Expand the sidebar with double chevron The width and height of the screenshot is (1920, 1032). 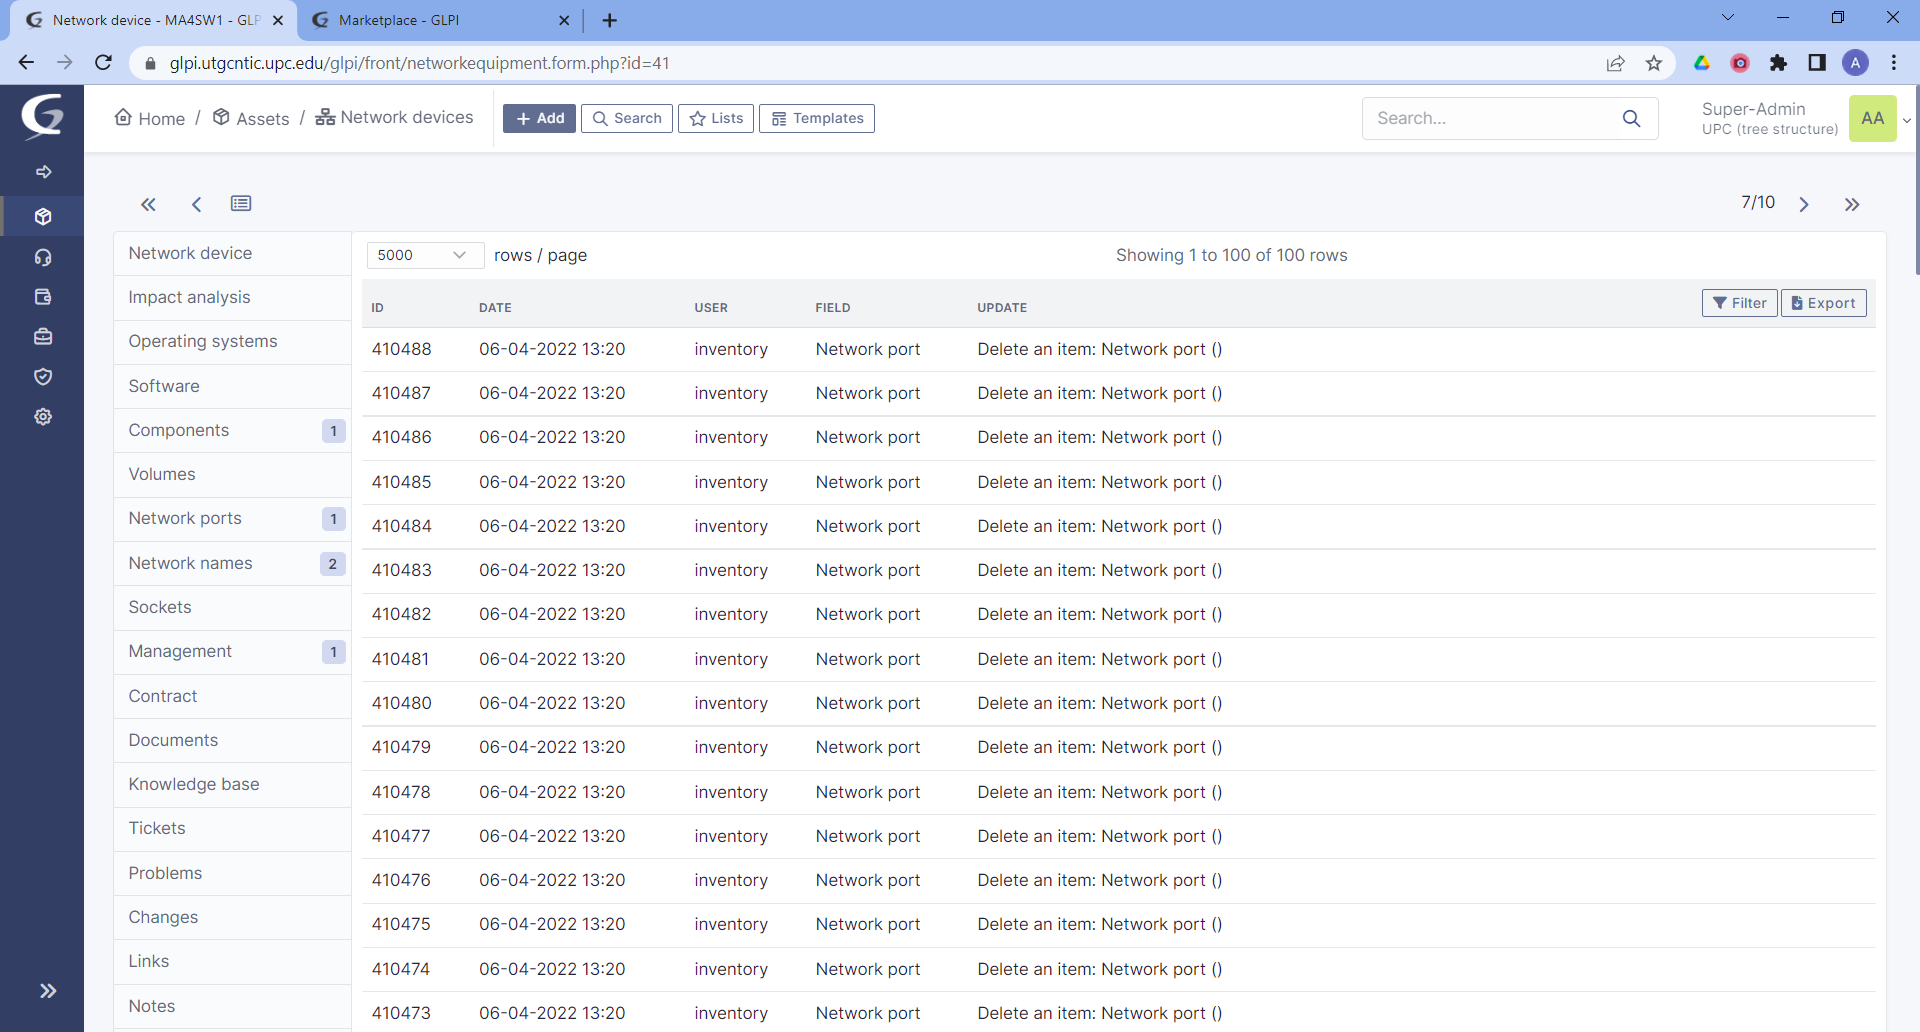tap(47, 991)
